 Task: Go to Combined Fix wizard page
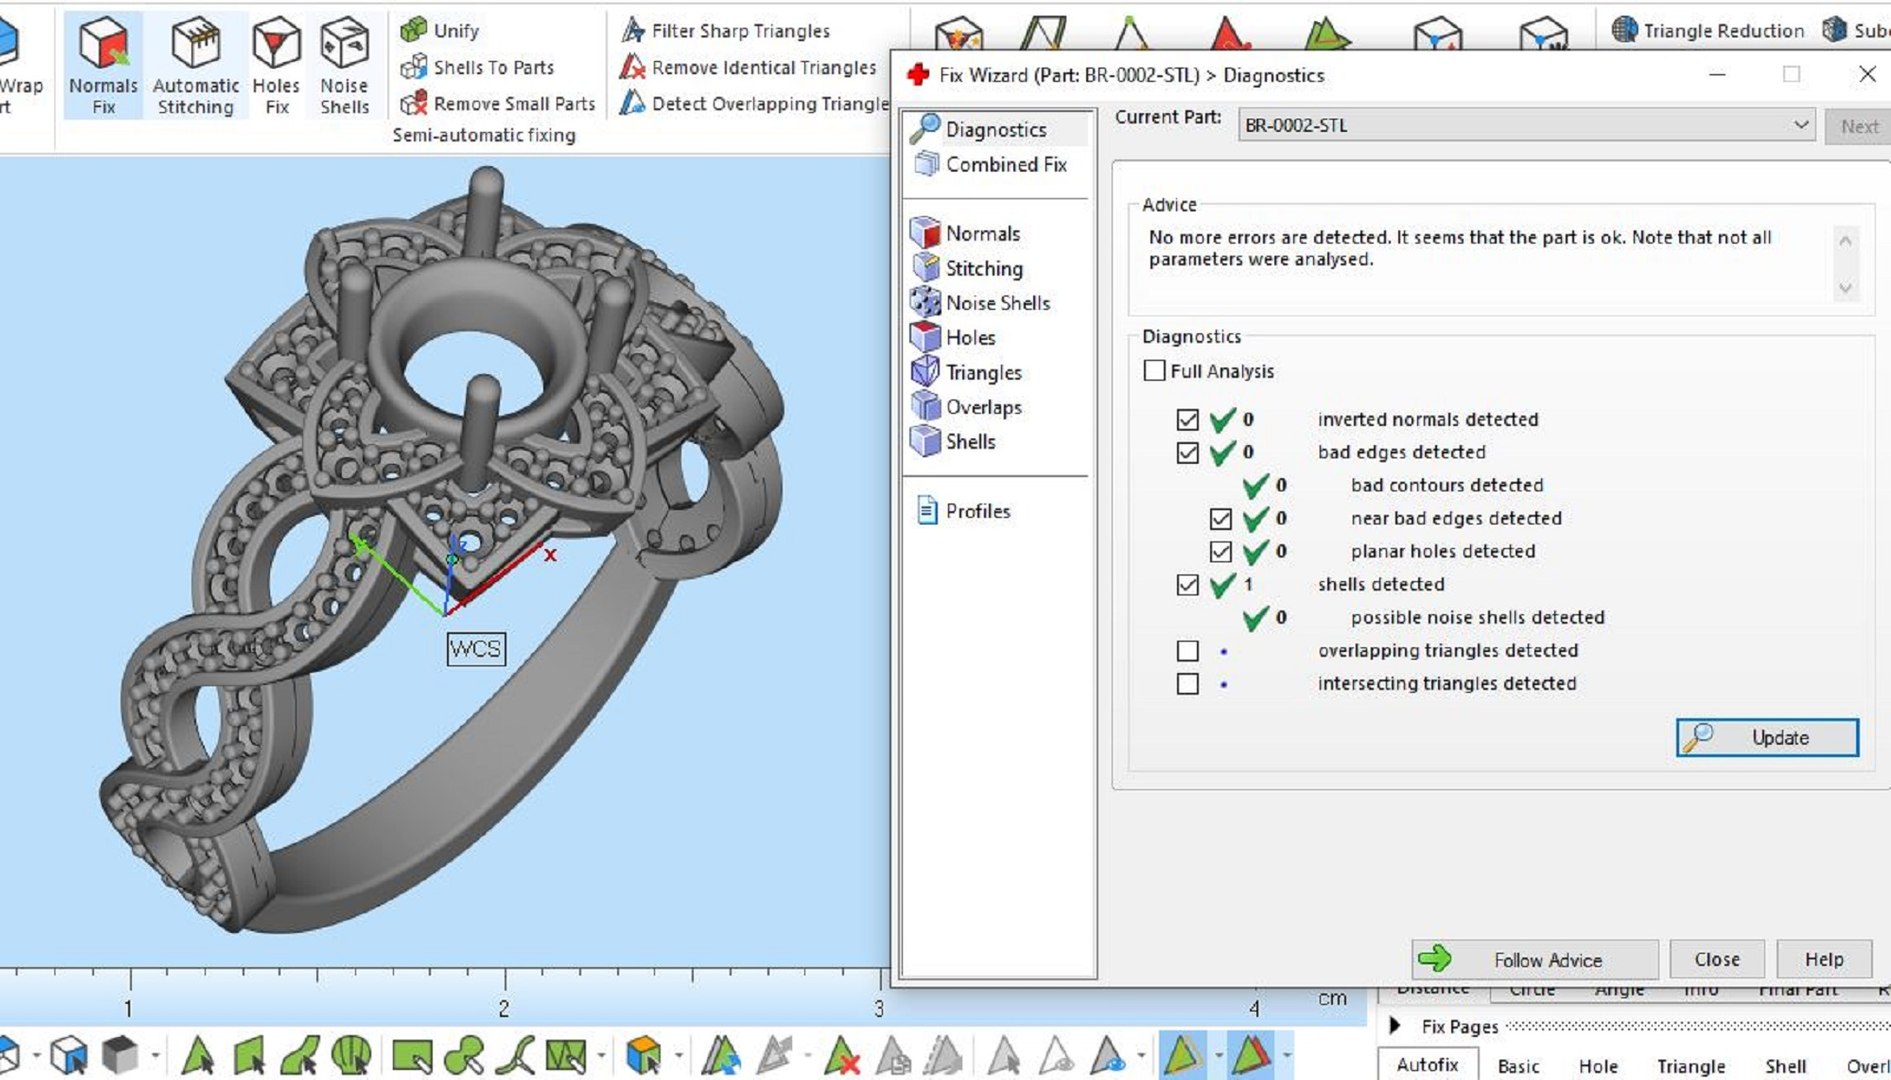(990, 164)
